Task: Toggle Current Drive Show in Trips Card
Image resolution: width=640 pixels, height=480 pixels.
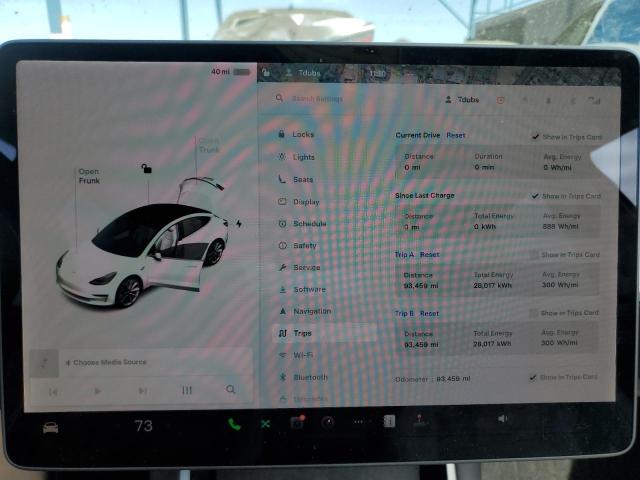Action: [536, 137]
